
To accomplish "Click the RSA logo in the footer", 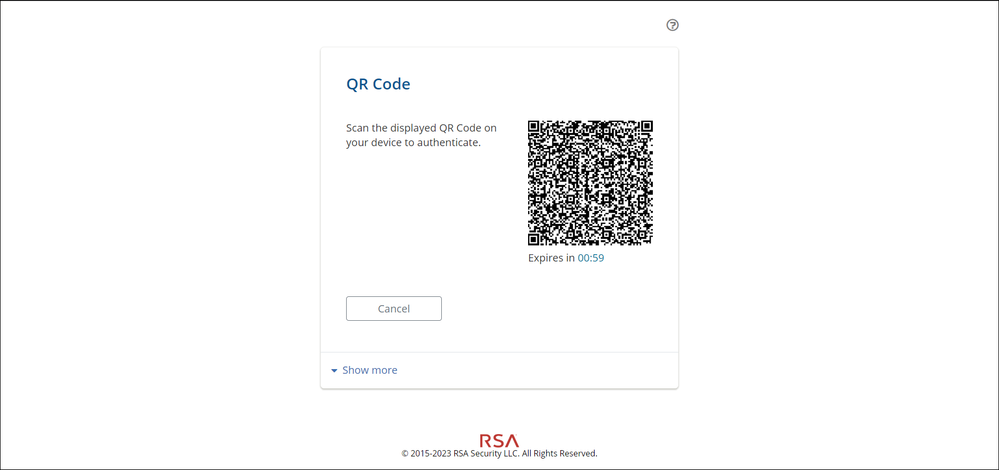I will (499, 440).
